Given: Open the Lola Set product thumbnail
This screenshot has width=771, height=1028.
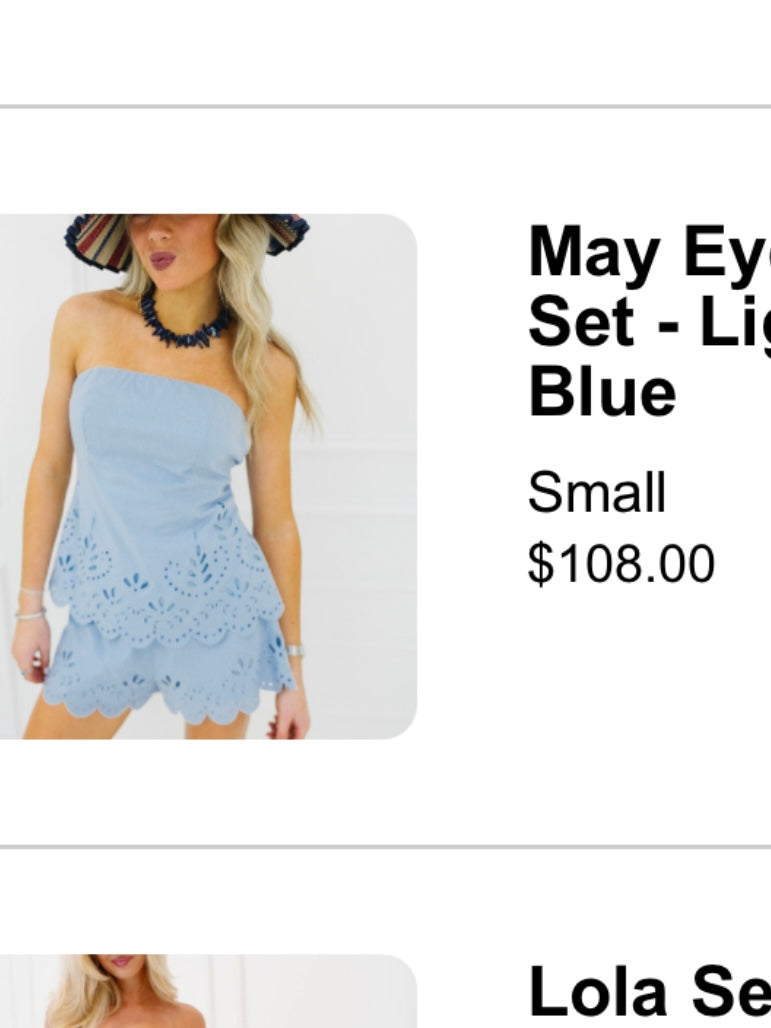Looking at the screenshot, I should (x=208, y=991).
